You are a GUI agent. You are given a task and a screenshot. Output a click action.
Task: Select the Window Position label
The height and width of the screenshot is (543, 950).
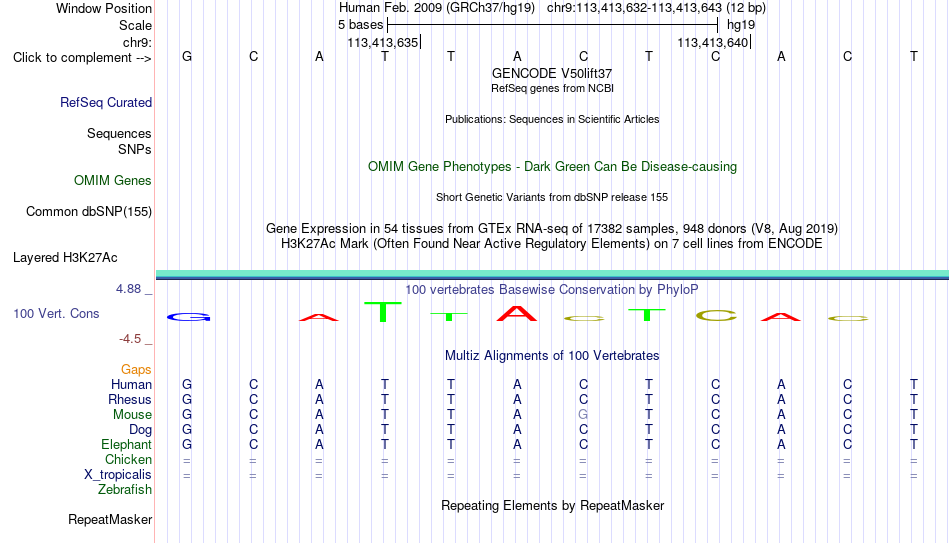tap(104, 8)
